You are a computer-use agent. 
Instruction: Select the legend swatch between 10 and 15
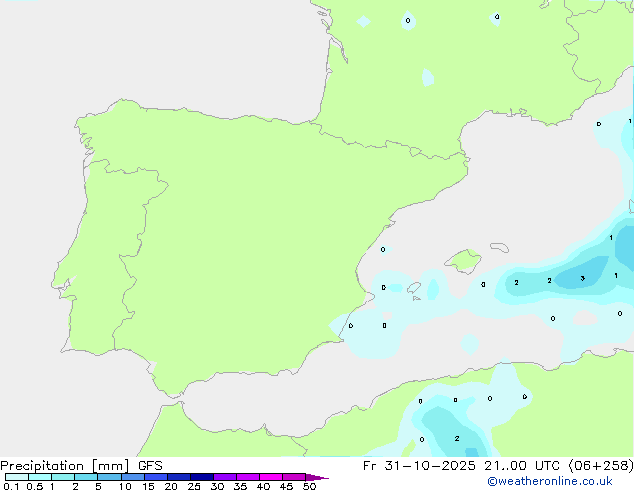(133, 477)
